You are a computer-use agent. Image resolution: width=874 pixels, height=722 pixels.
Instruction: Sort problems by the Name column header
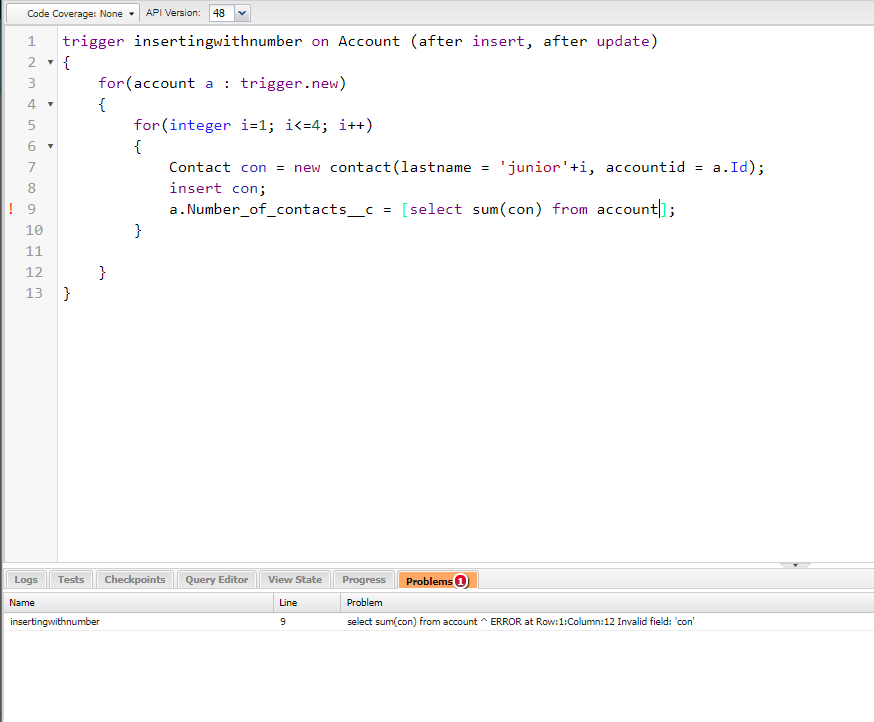(22, 603)
